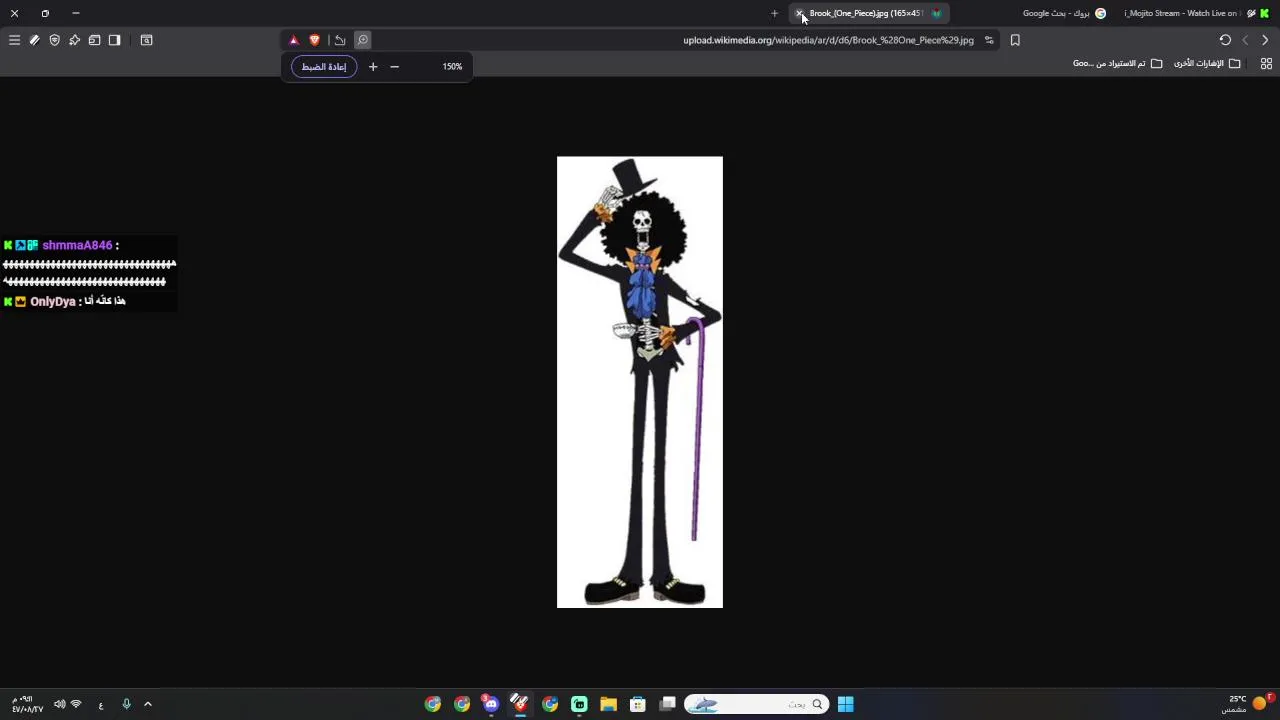Open the Brave main hamburger menu

(x=14, y=40)
